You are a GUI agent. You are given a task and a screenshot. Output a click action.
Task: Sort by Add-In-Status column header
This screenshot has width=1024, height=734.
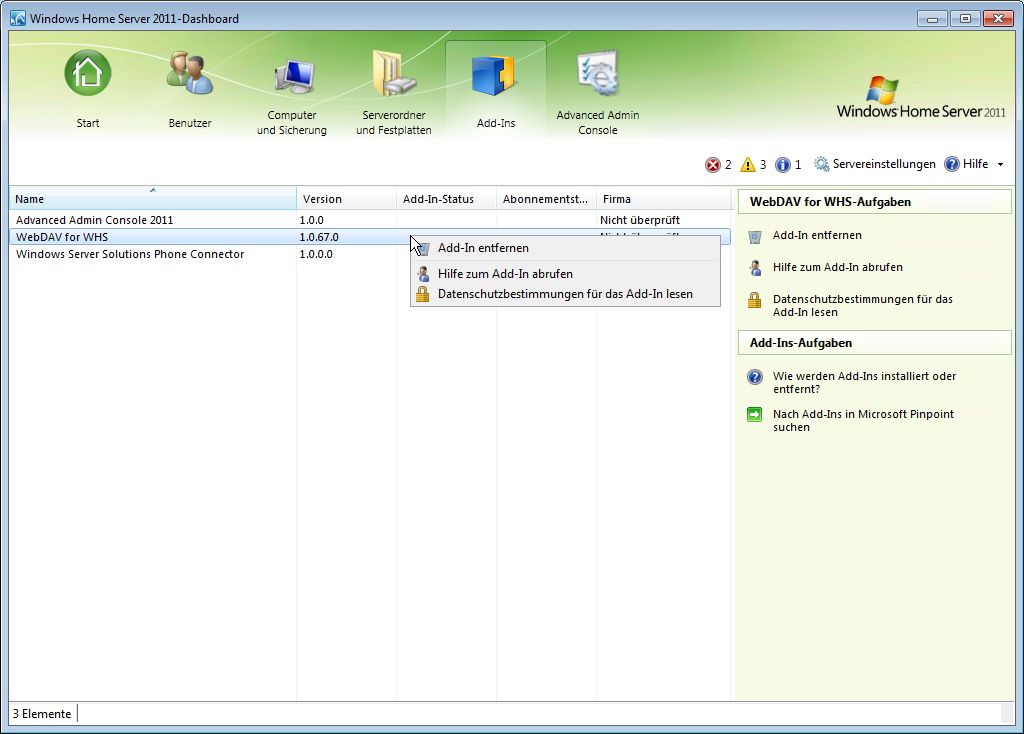point(447,199)
